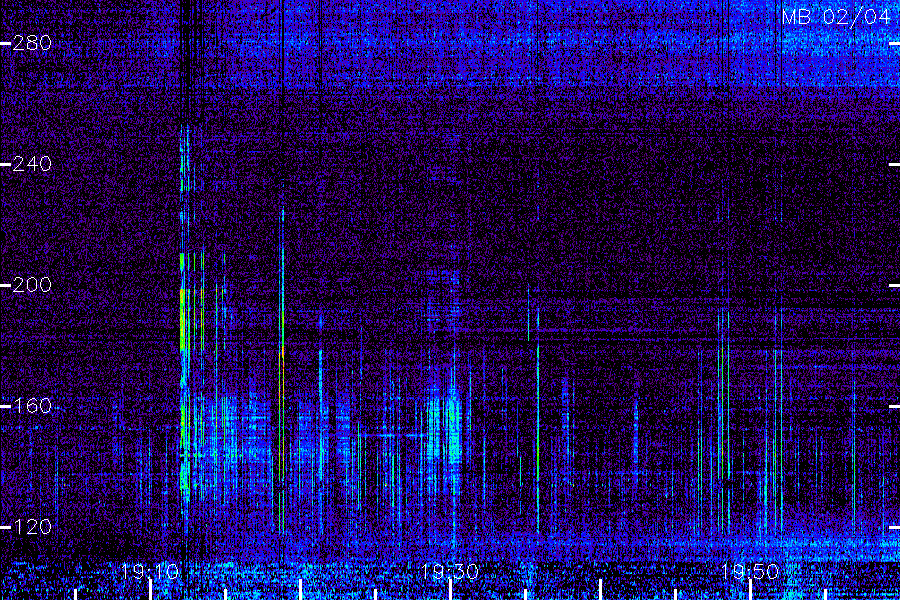Screen dimensions: 900x600
Task: Click the MB 02/04 date stamp
Action: pyautogui.click(x=836, y=17)
